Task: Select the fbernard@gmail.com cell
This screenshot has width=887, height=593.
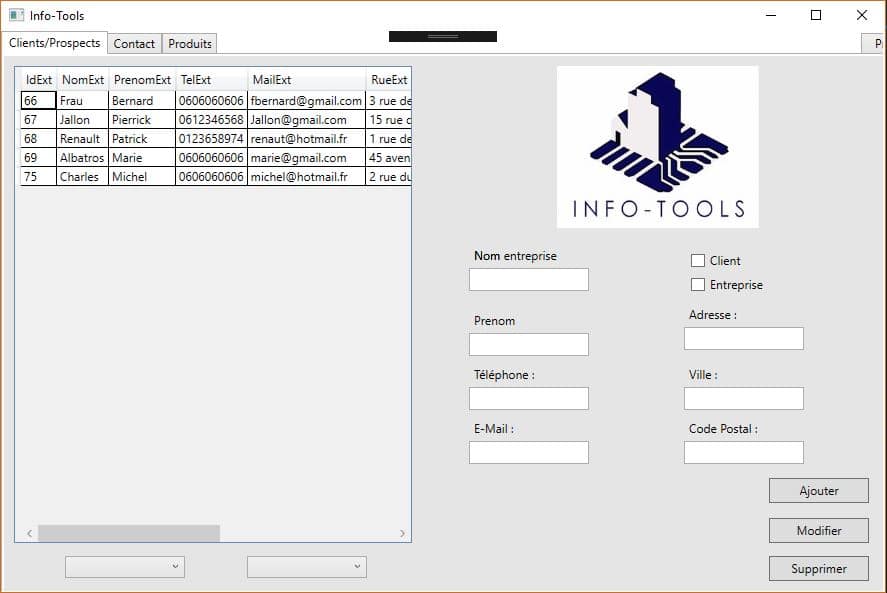Action: point(307,101)
